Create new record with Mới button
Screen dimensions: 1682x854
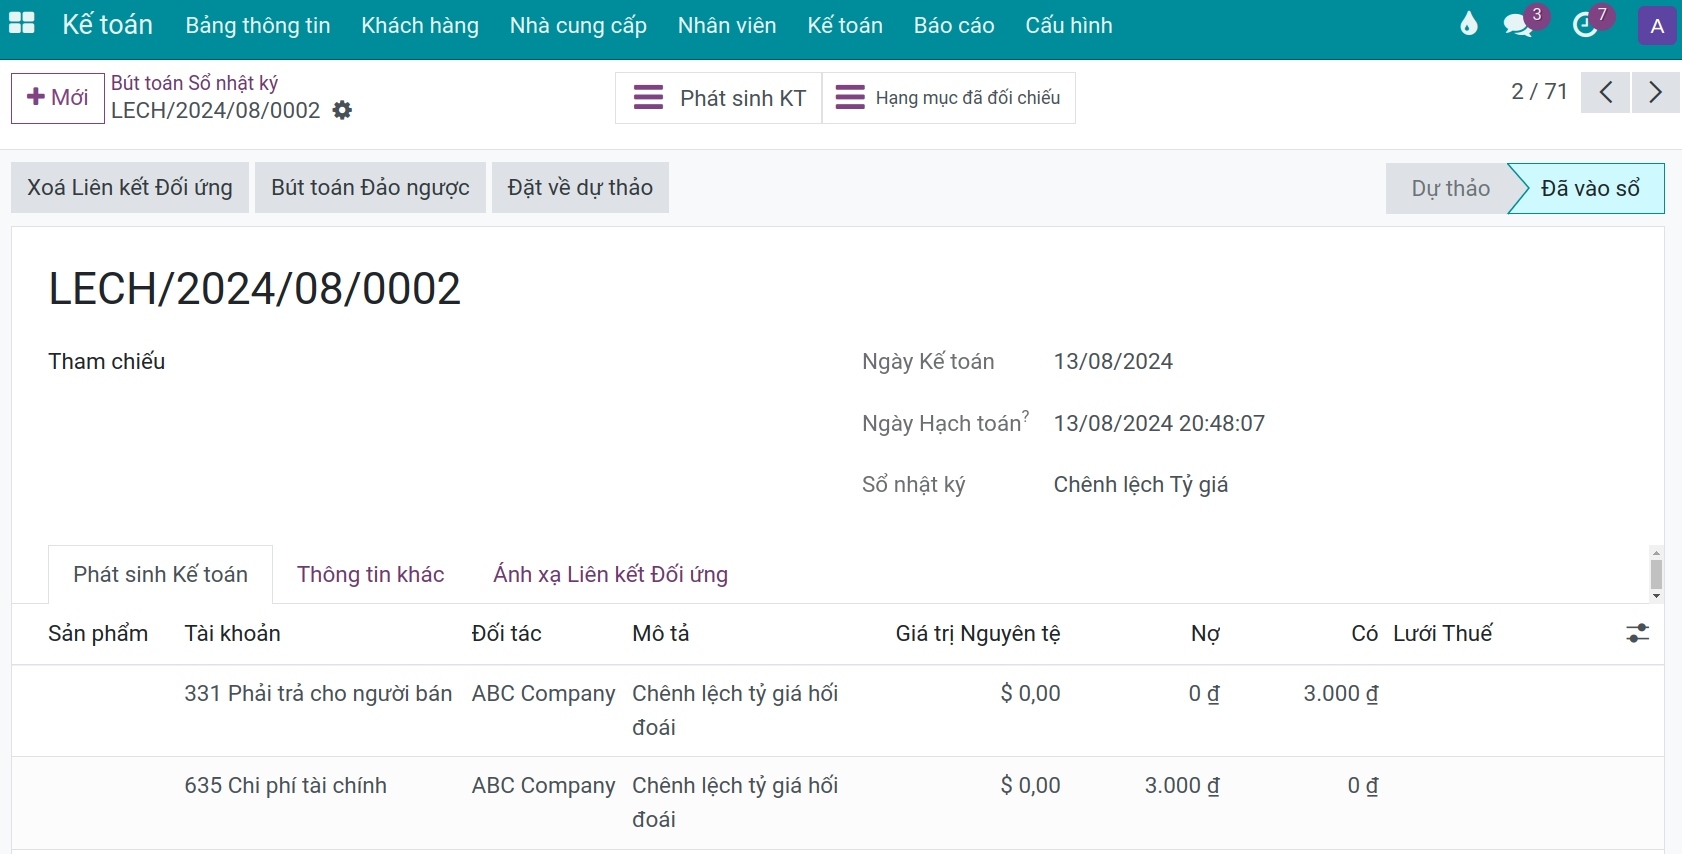58,98
